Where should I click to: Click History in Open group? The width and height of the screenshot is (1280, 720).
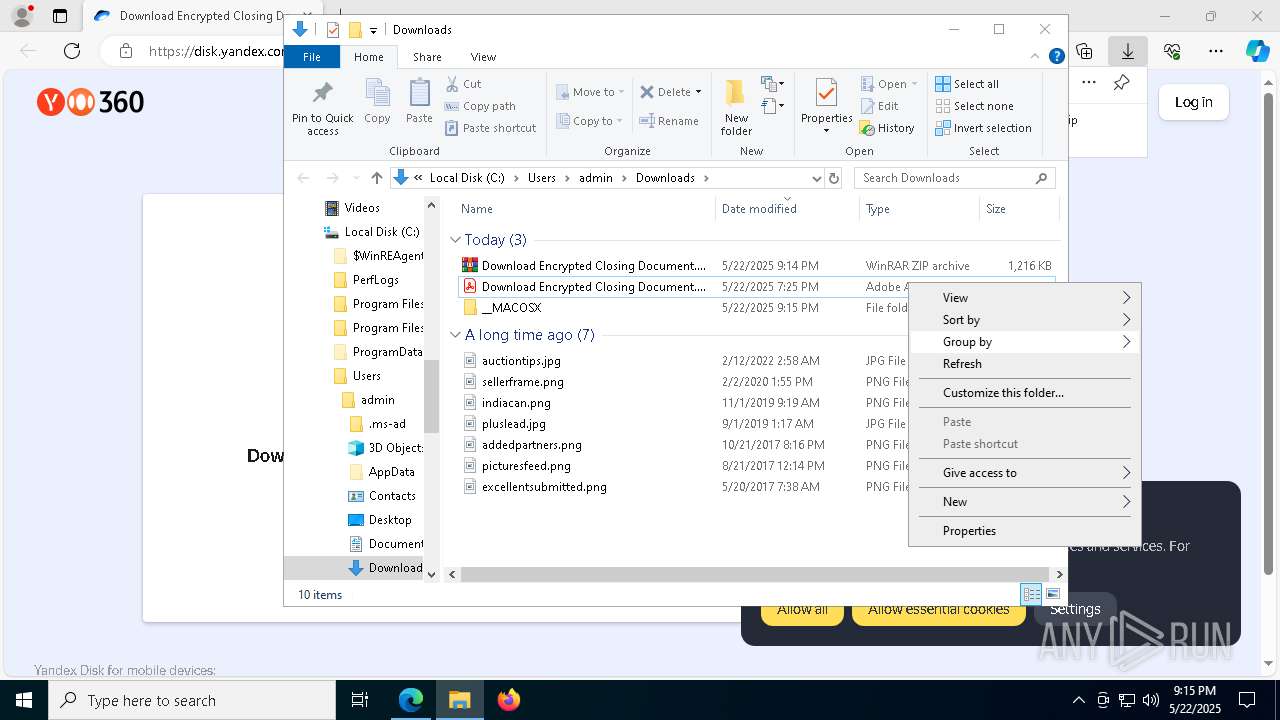pos(887,128)
